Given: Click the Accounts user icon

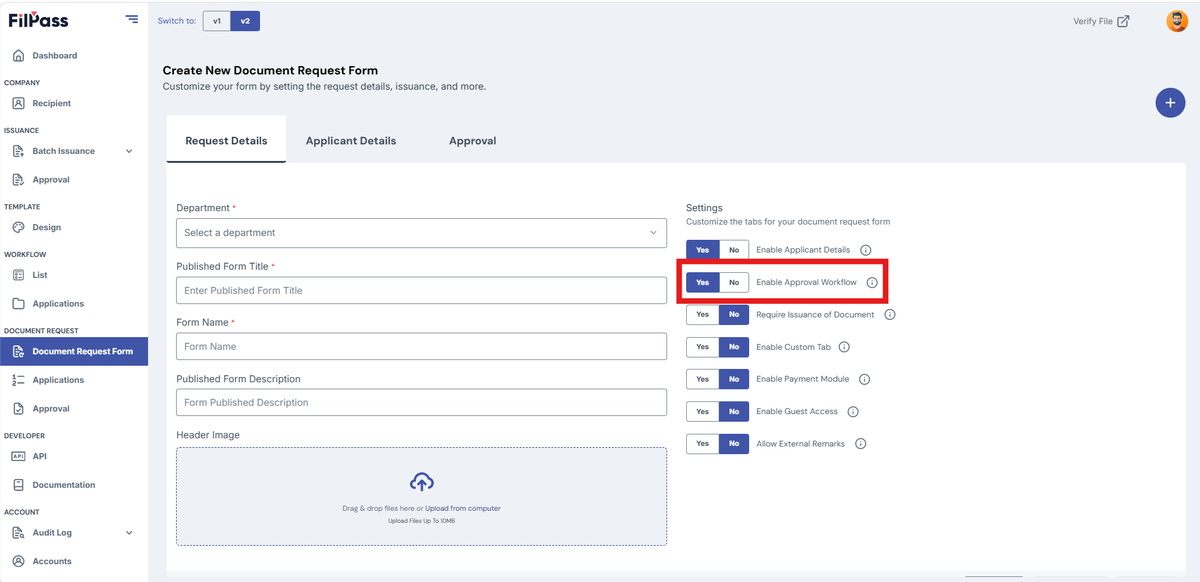Looking at the screenshot, I should point(18,561).
